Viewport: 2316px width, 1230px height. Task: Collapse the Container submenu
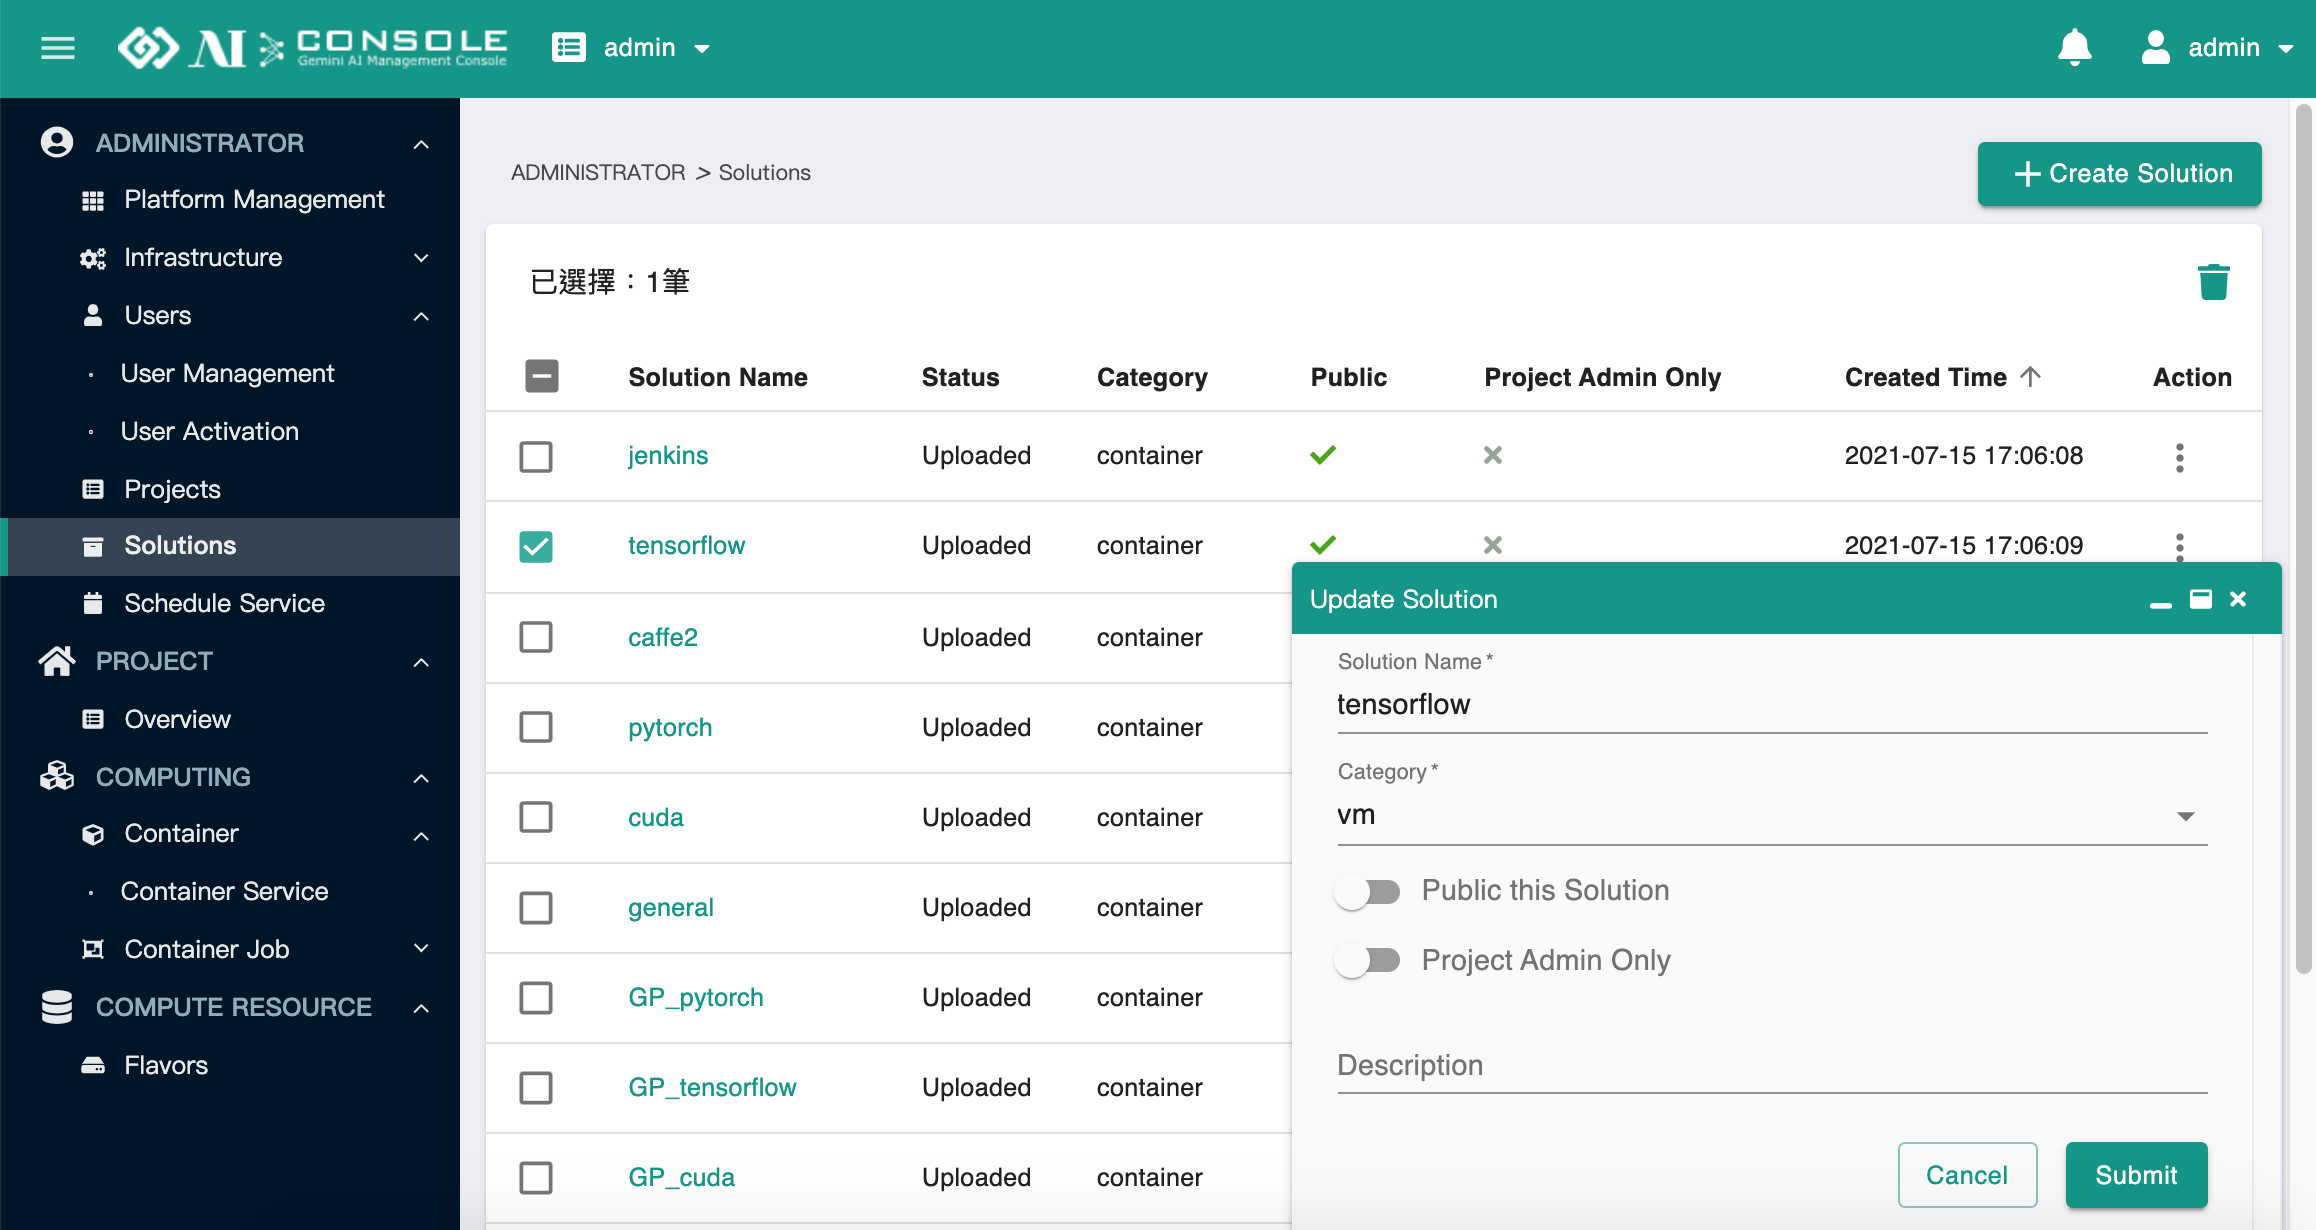coord(421,835)
